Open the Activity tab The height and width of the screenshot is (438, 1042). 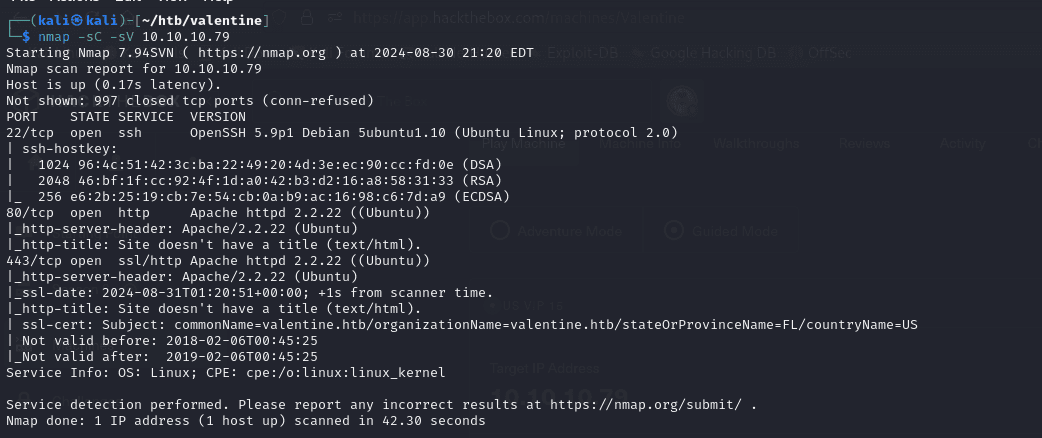(963, 143)
